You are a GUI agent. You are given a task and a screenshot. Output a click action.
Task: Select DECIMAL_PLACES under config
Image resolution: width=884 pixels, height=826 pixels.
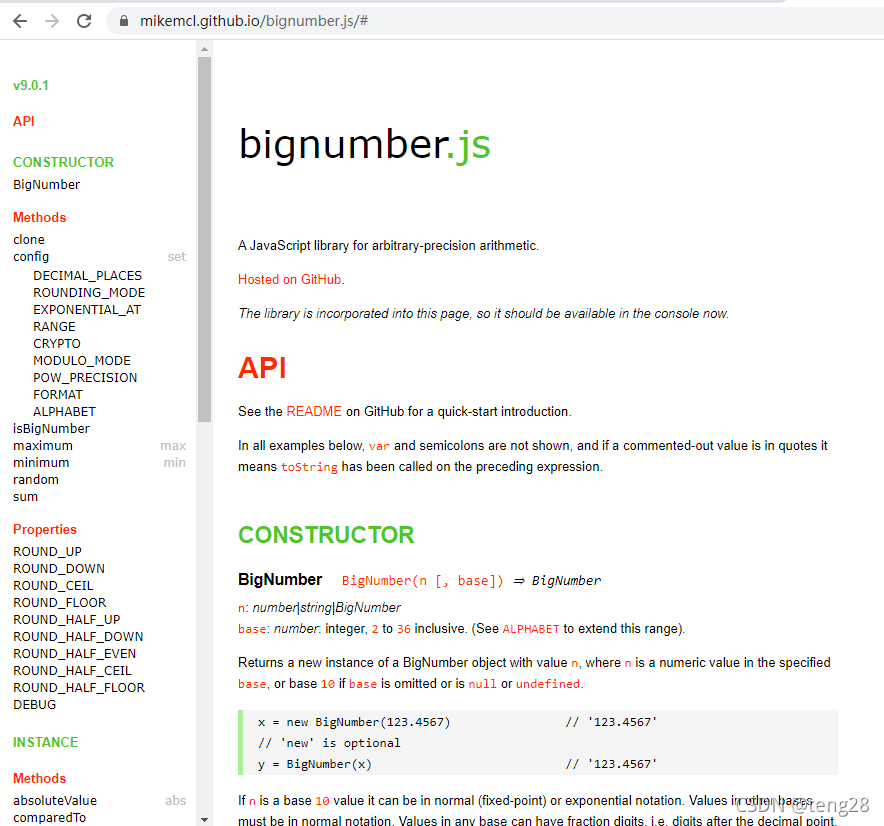(x=88, y=275)
